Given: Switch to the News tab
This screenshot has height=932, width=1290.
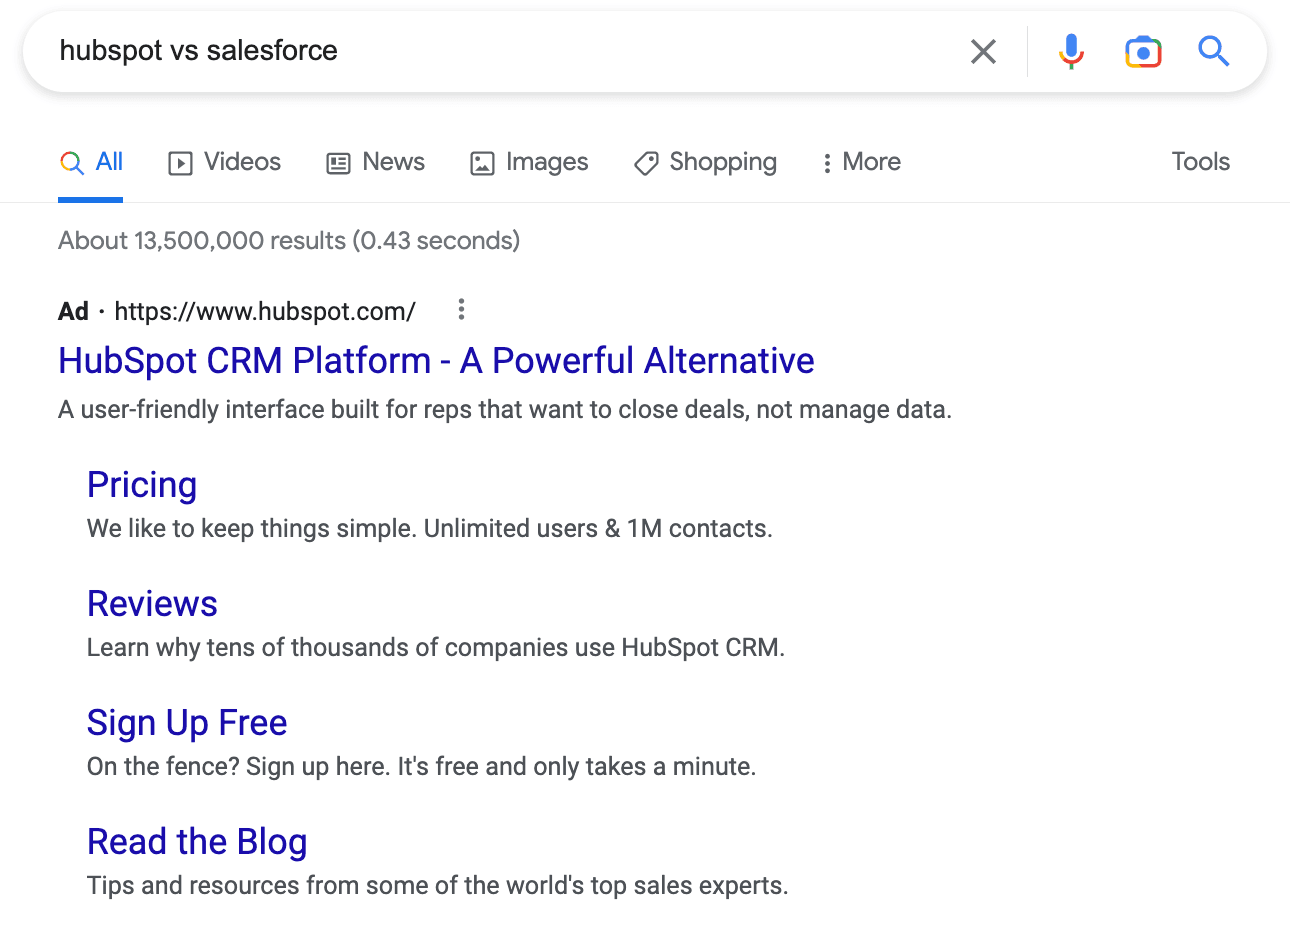Looking at the screenshot, I should tap(376, 162).
